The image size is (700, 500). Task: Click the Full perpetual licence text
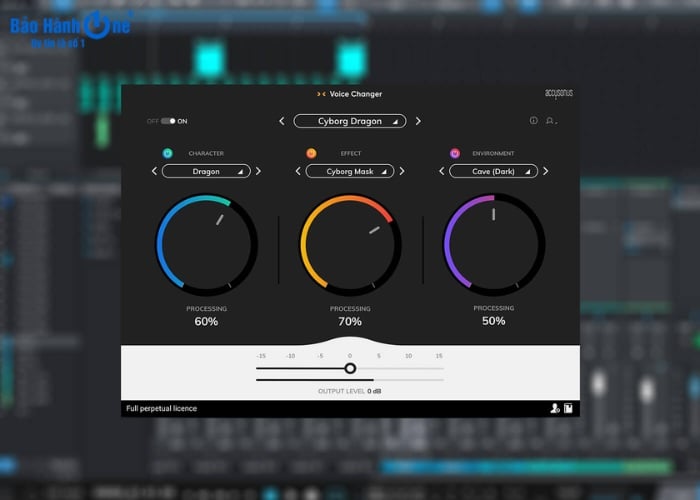162,408
